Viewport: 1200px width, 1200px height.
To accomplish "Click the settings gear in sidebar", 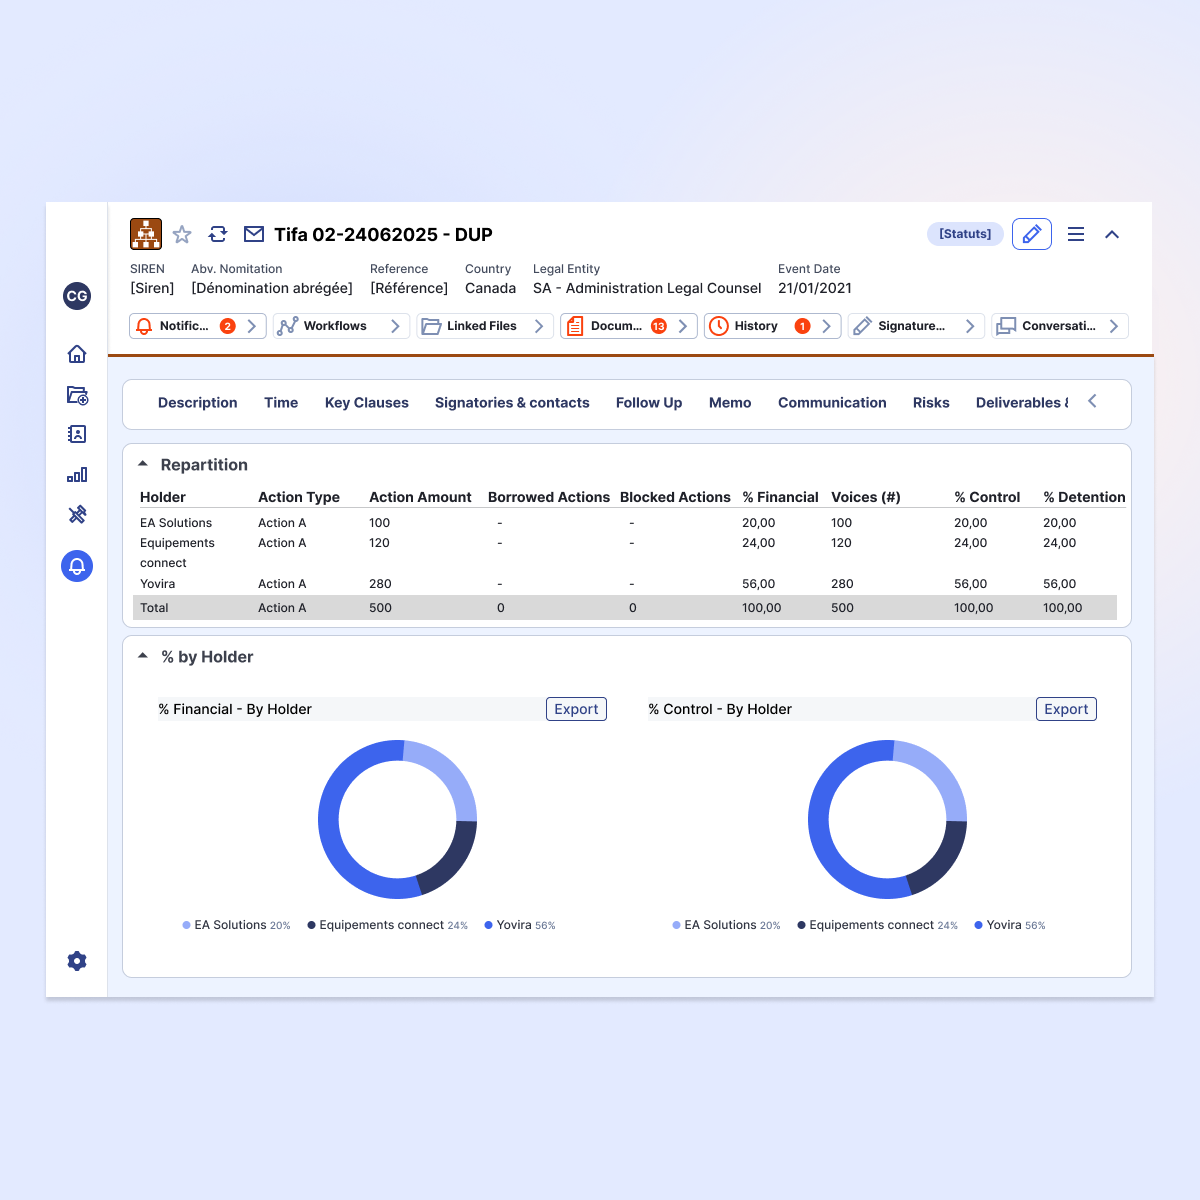I will coord(77,961).
